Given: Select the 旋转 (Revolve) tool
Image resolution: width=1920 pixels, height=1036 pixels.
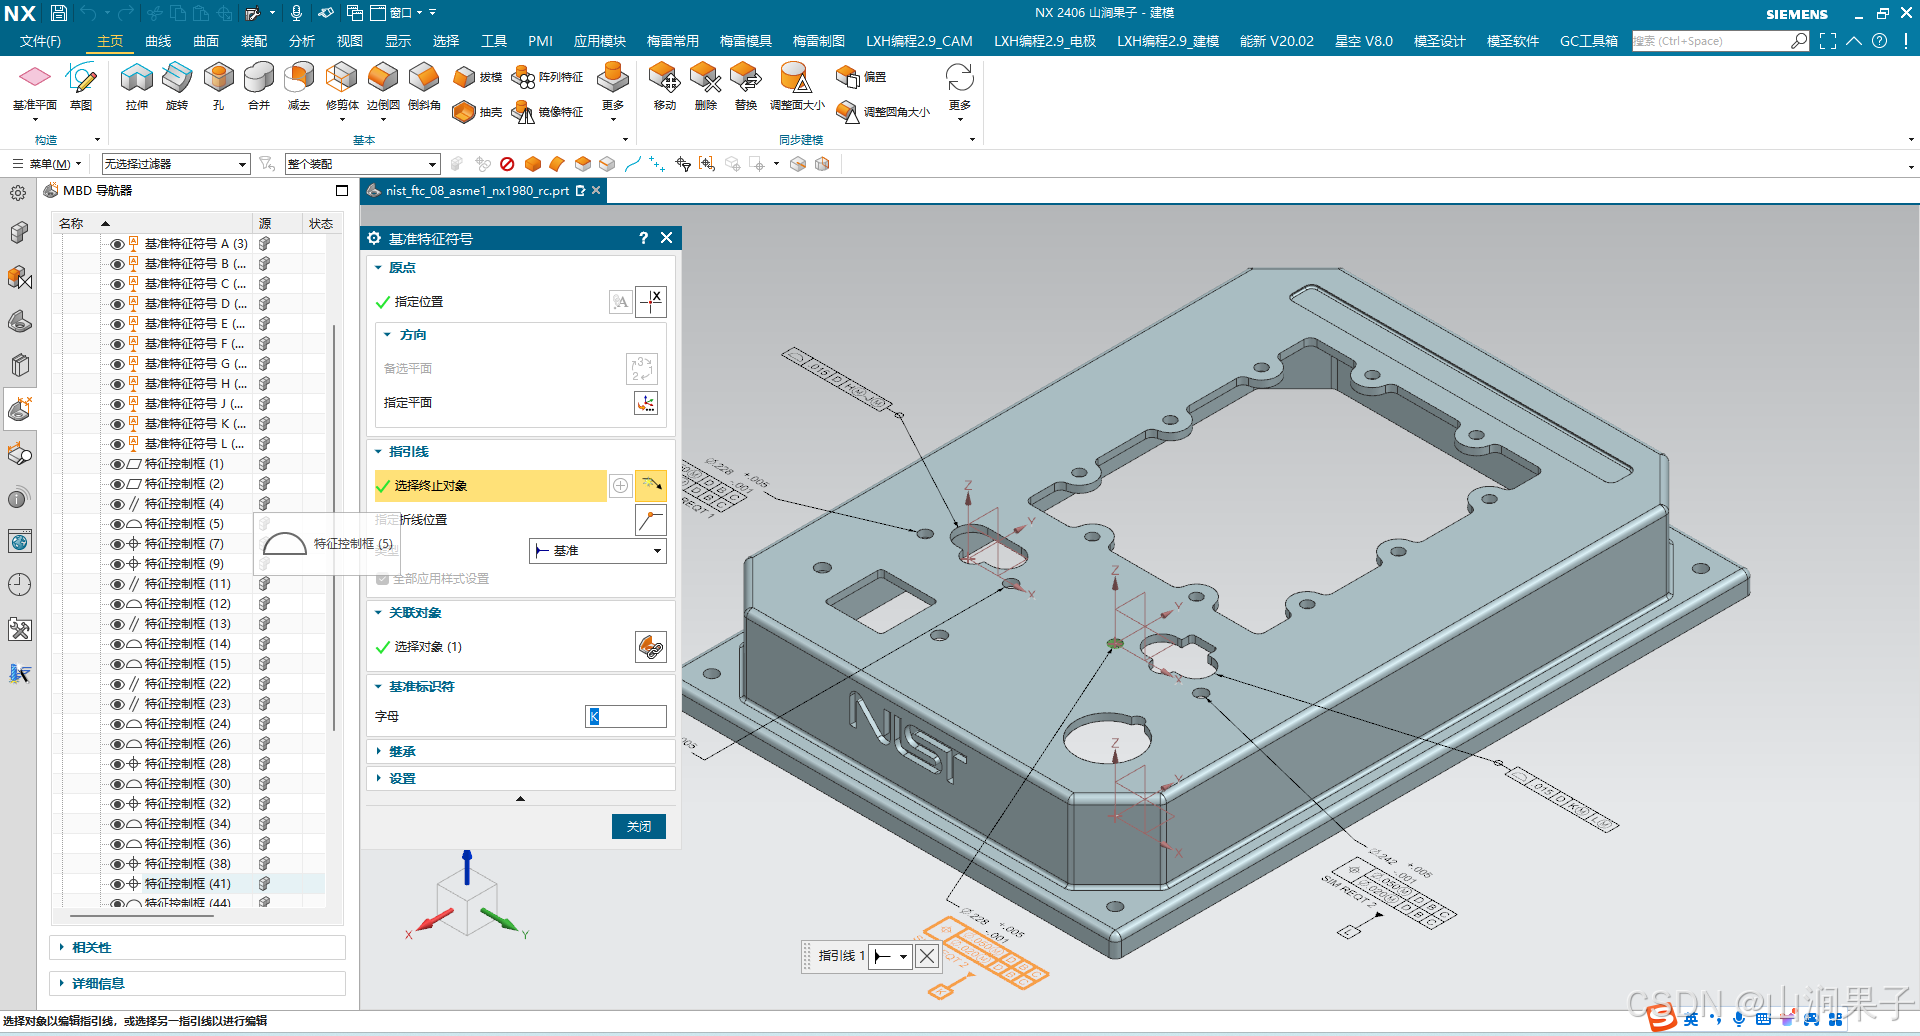Looking at the screenshot, I should (177, 86).
